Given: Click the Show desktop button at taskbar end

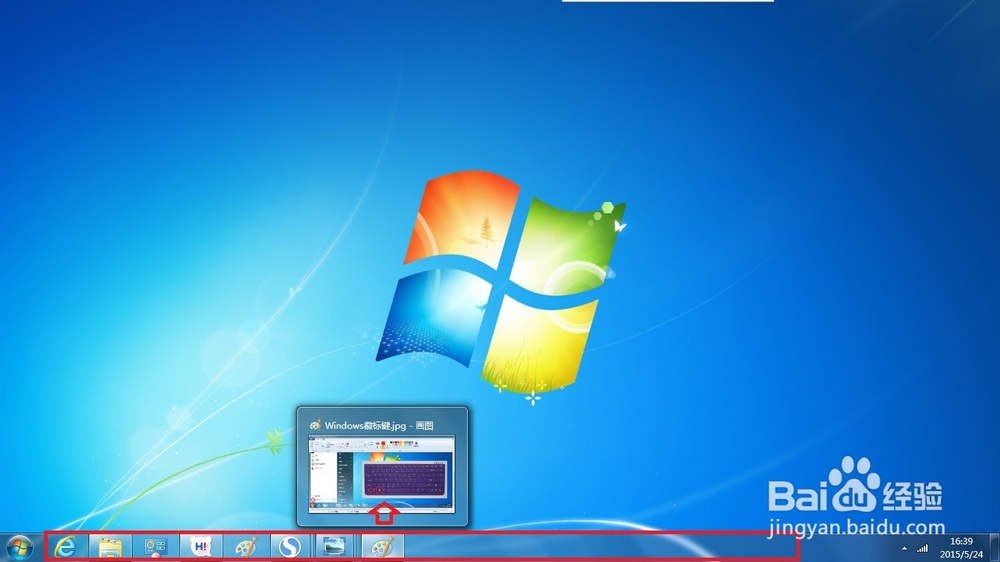Looking at the screenshot, I should tap(994, 548).
